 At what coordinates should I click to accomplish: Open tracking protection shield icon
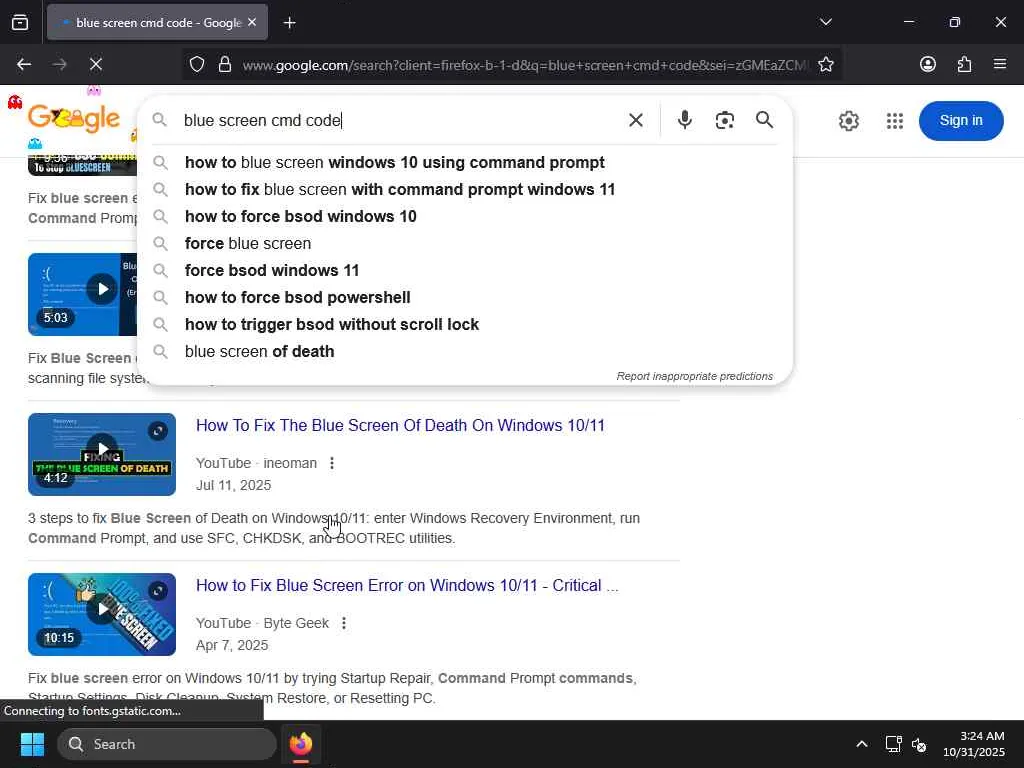click(197, 64)
